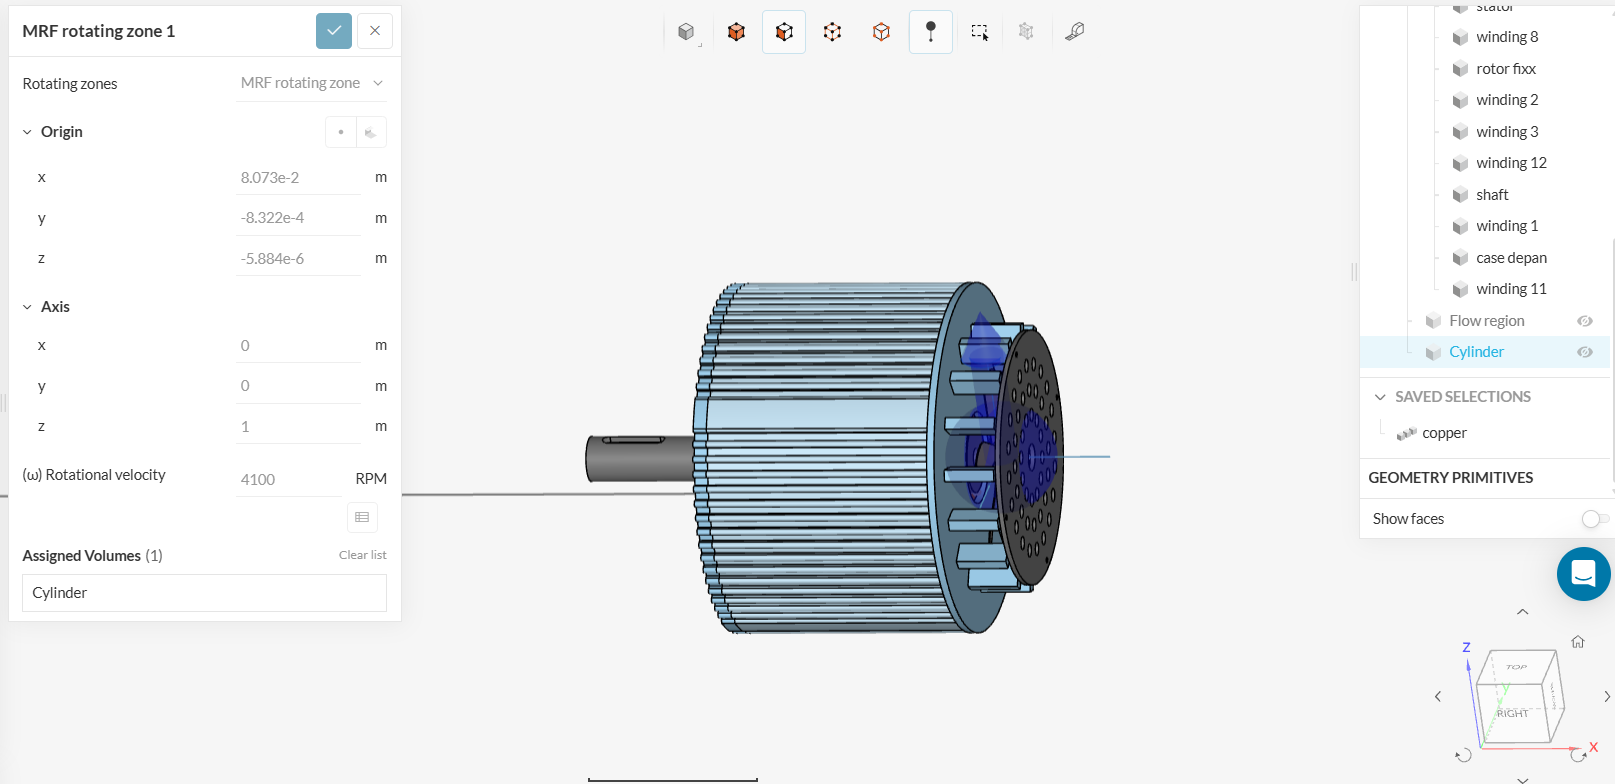
Task: Edit the Rotational velocity field
Action: click(x=289, y=480)
